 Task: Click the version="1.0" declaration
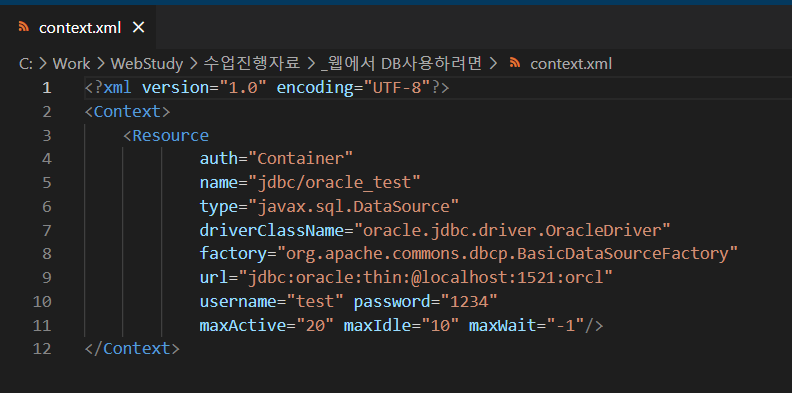tap(204, 88)
